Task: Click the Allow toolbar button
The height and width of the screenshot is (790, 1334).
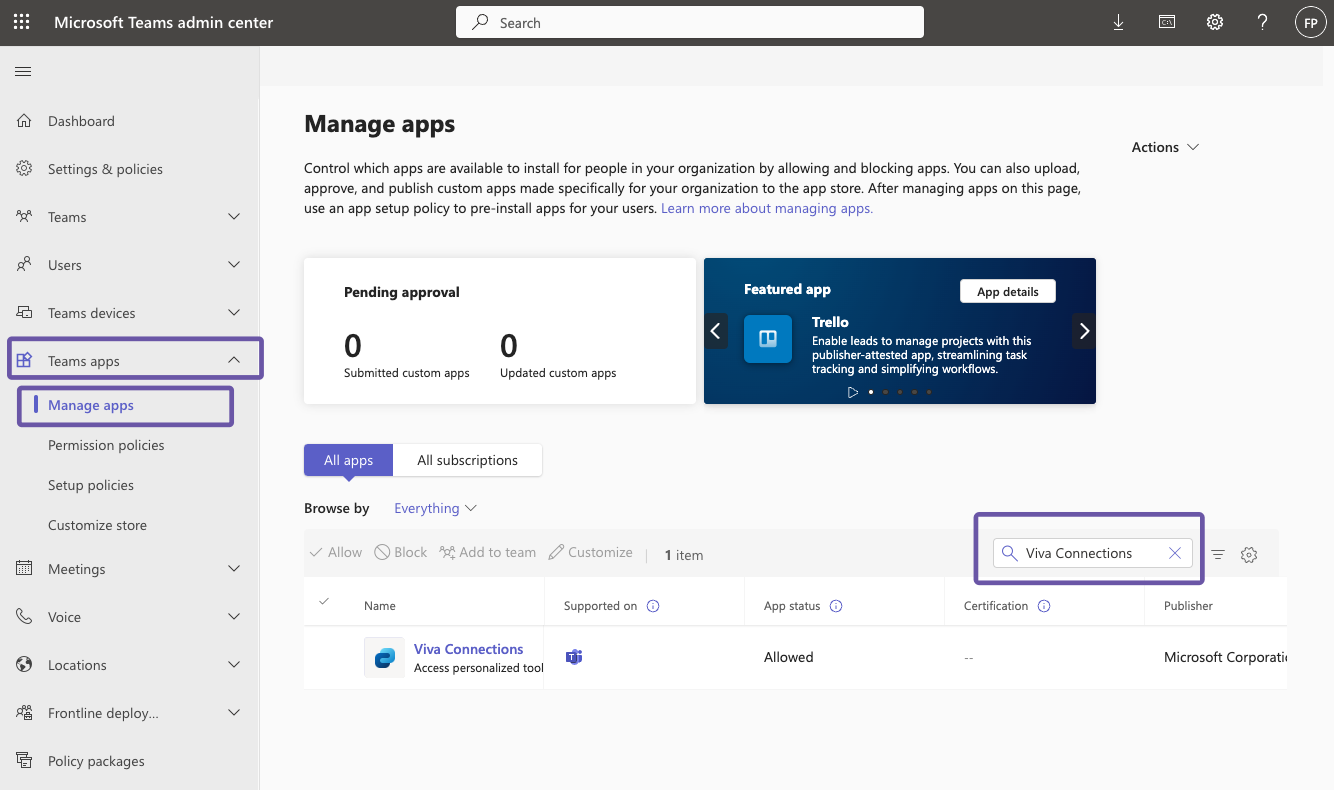Action: point(336,552)
